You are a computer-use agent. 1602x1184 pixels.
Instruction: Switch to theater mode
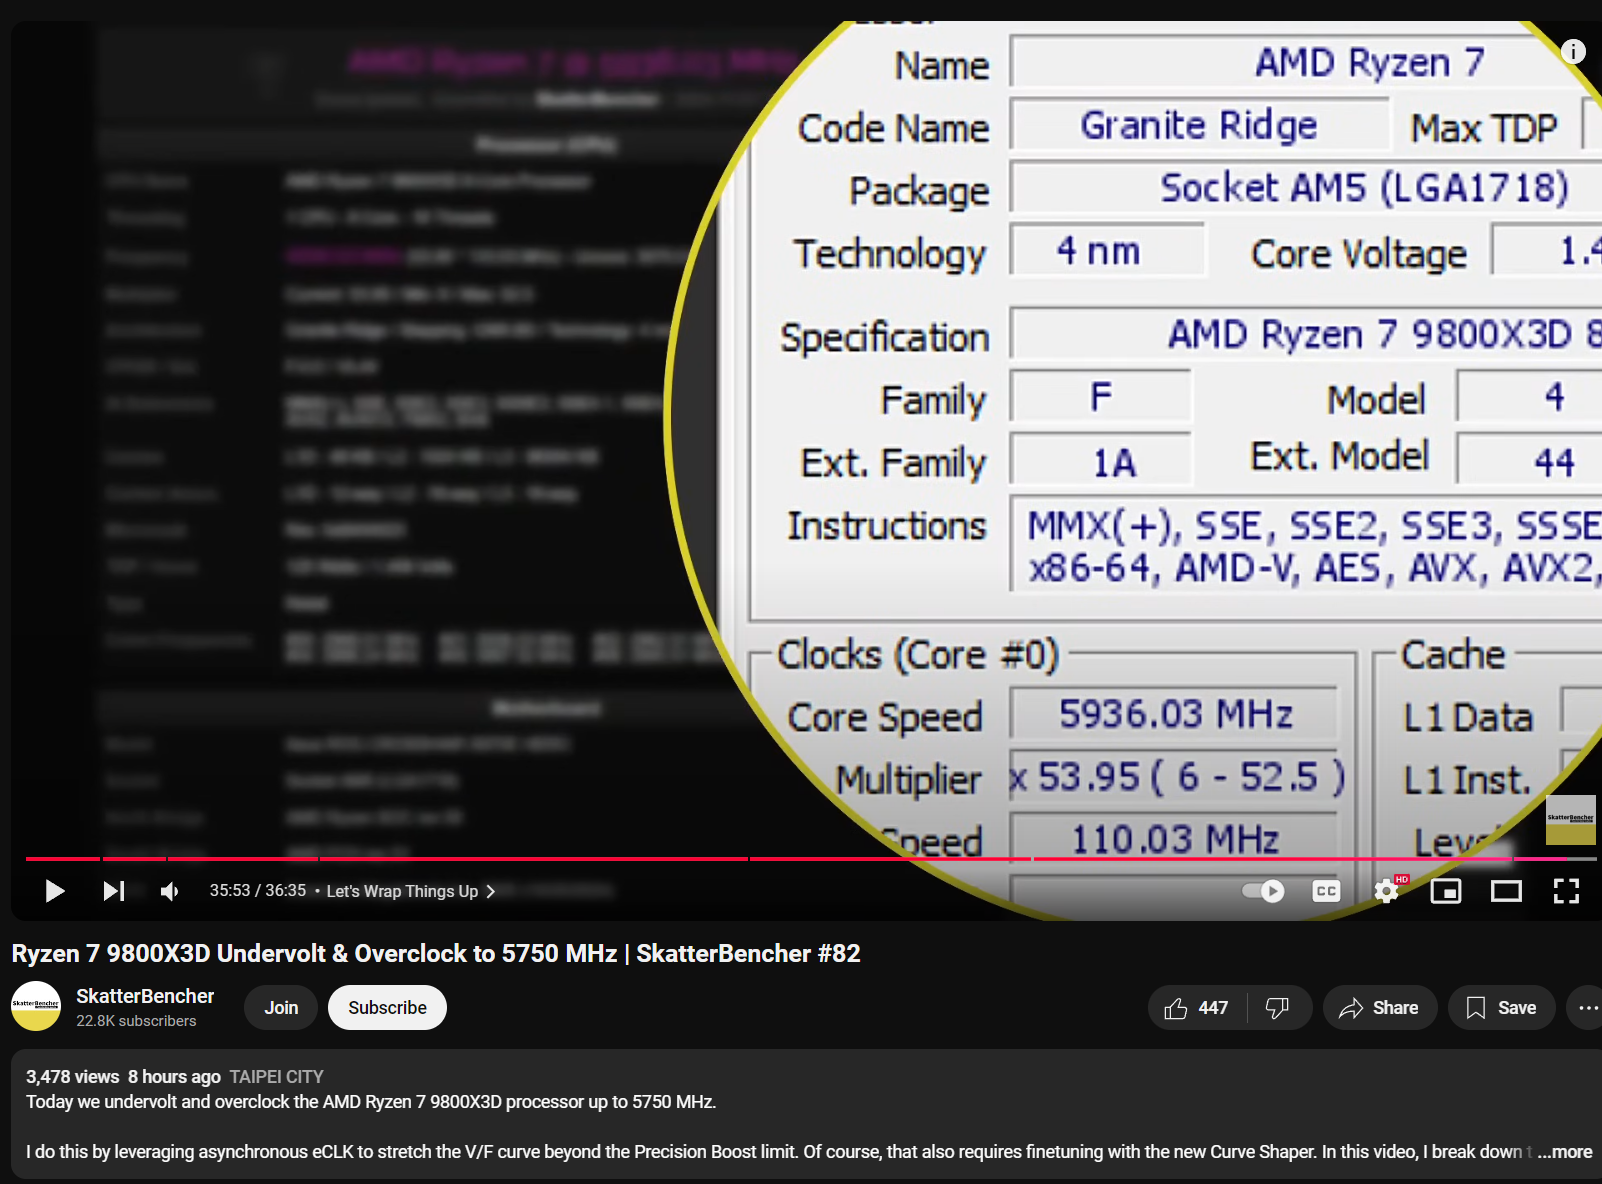coord(1506,891)
